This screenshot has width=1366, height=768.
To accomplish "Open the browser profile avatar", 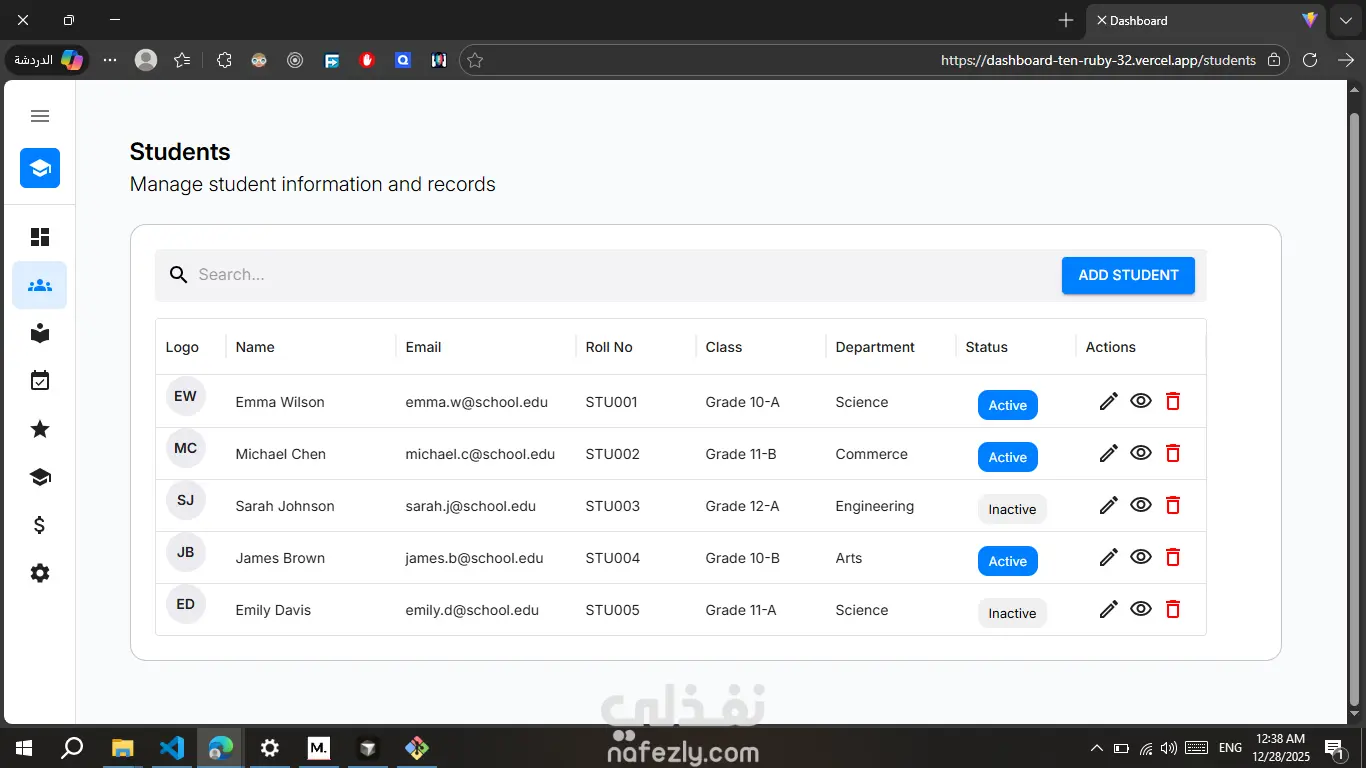I will click(x=146, y=60).
